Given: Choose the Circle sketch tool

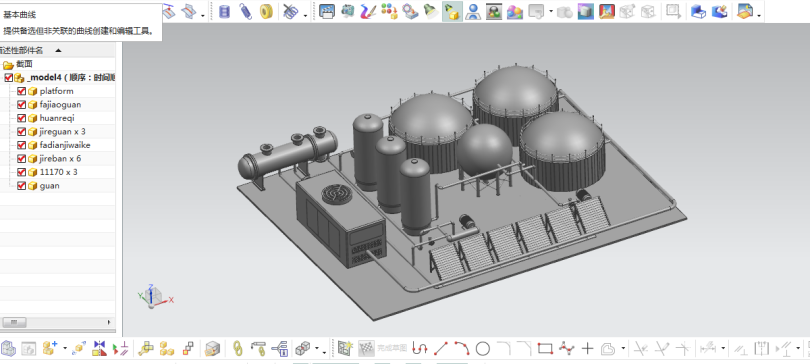Looking at the screenshot, I should point(482,349).
